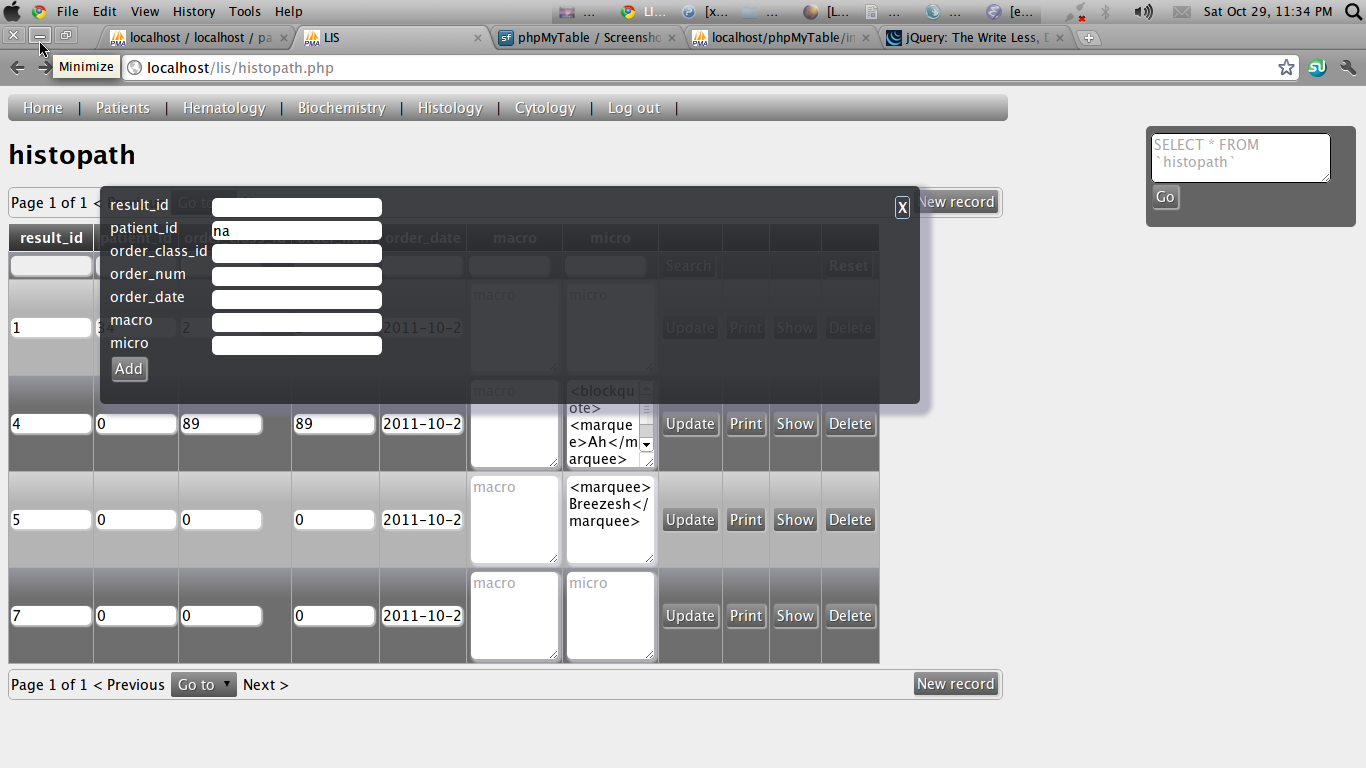Navigate to the Cytology section
The width and height of the screenshot is (1366, 768).
click(544, 107)
